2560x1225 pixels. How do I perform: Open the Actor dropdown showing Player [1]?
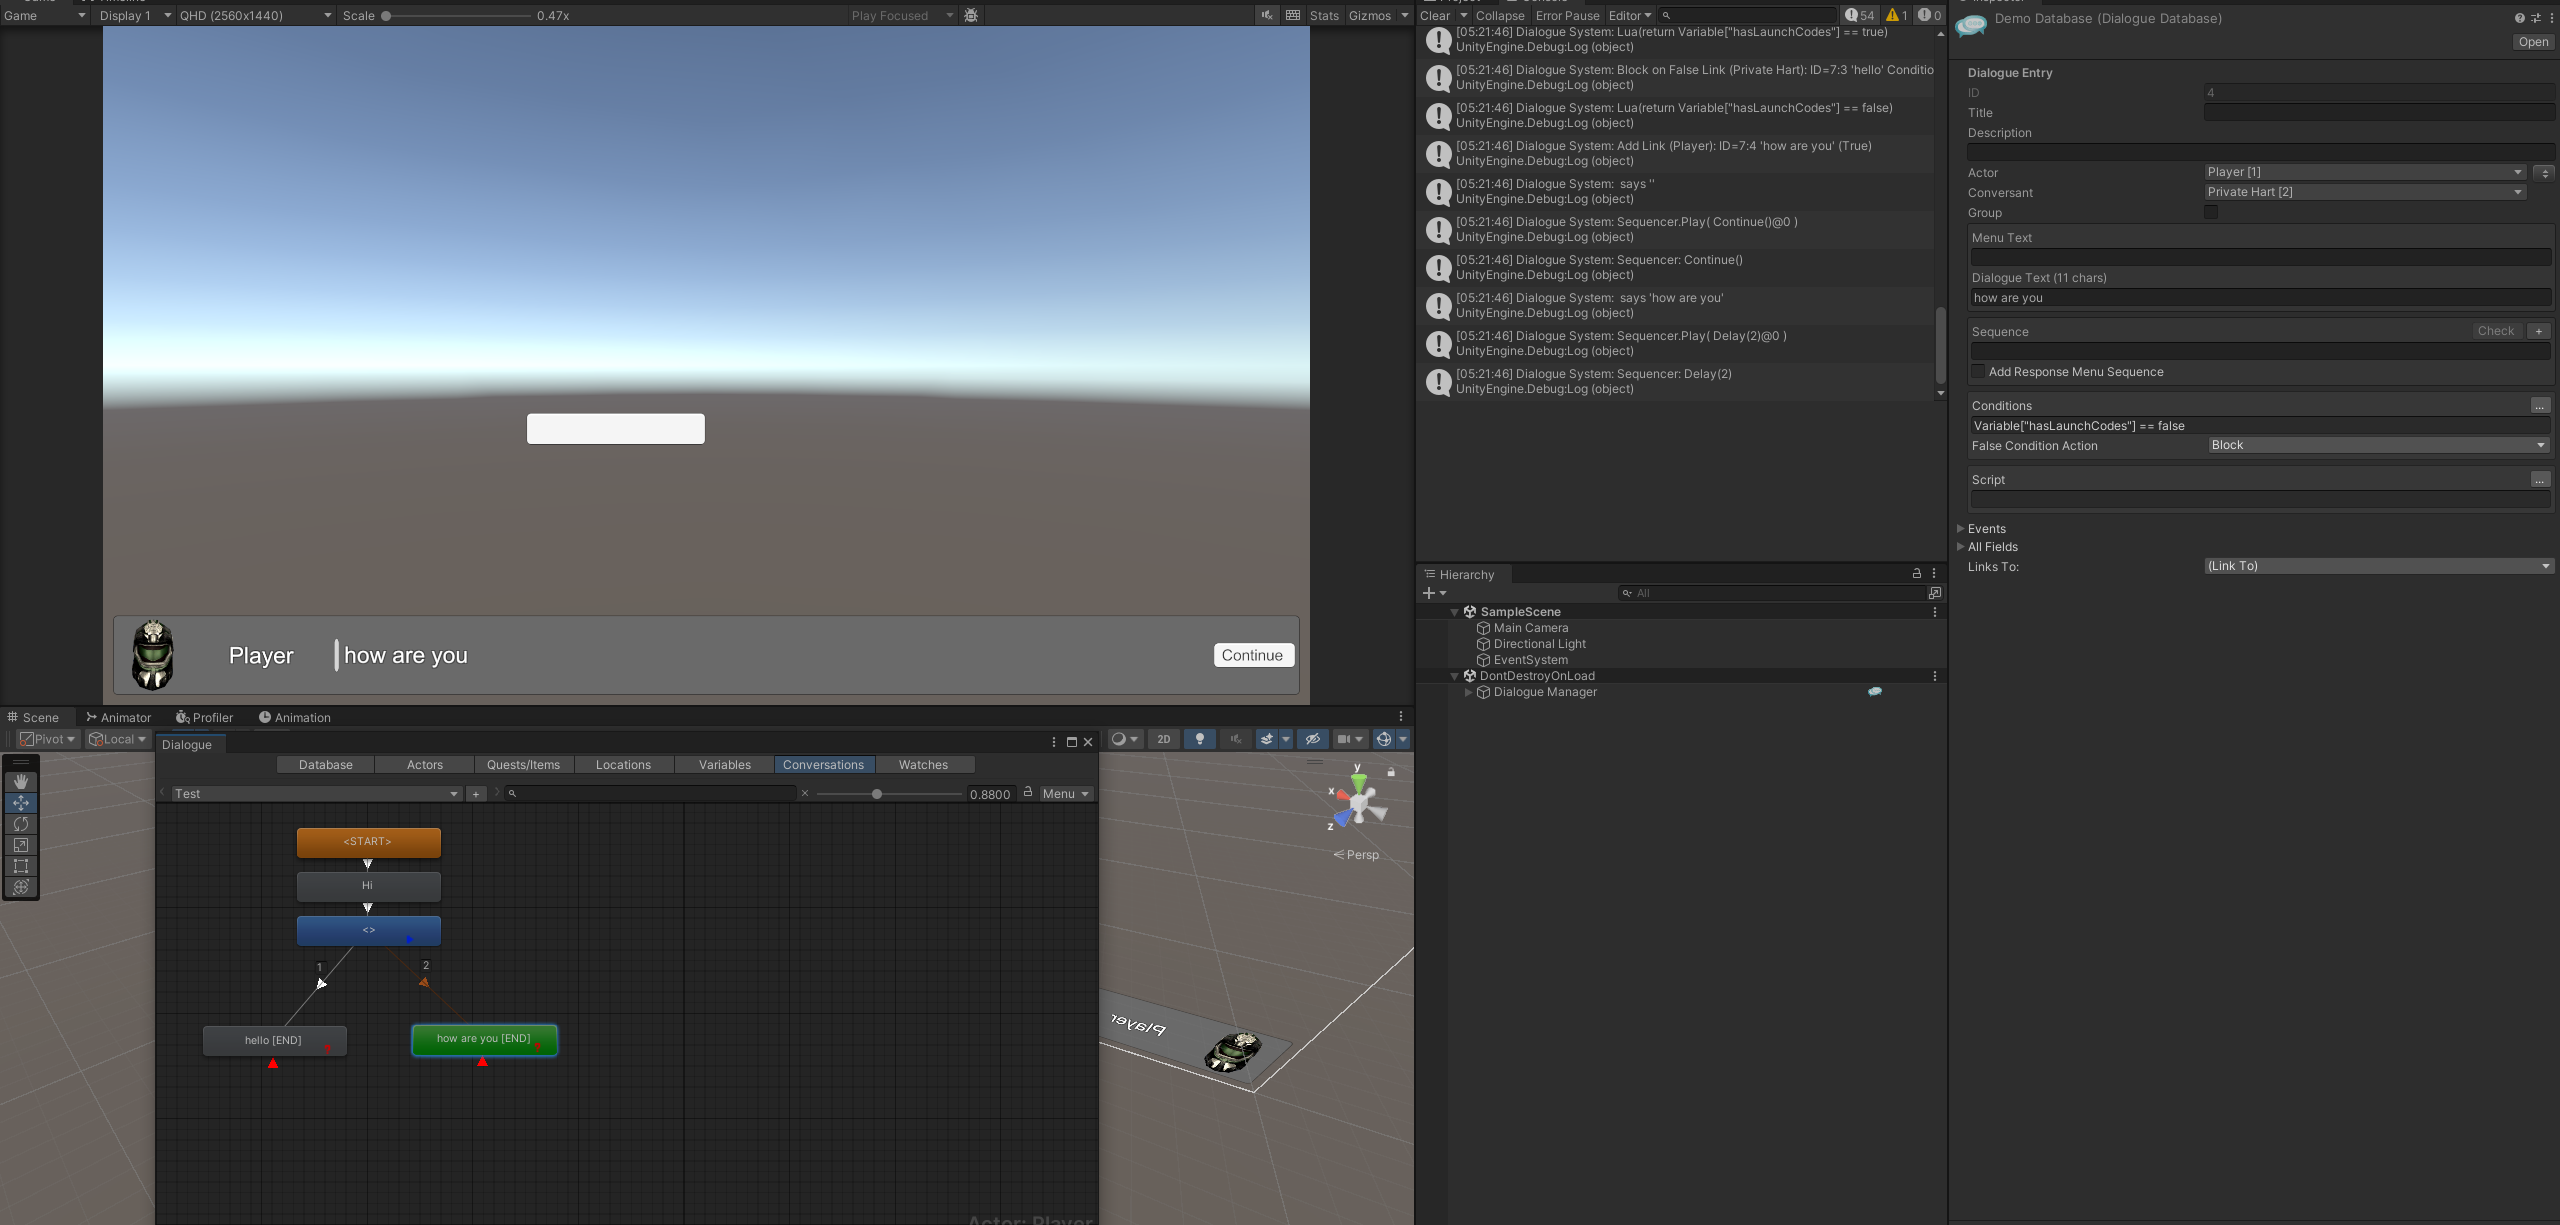click(x=2365, y=172)
